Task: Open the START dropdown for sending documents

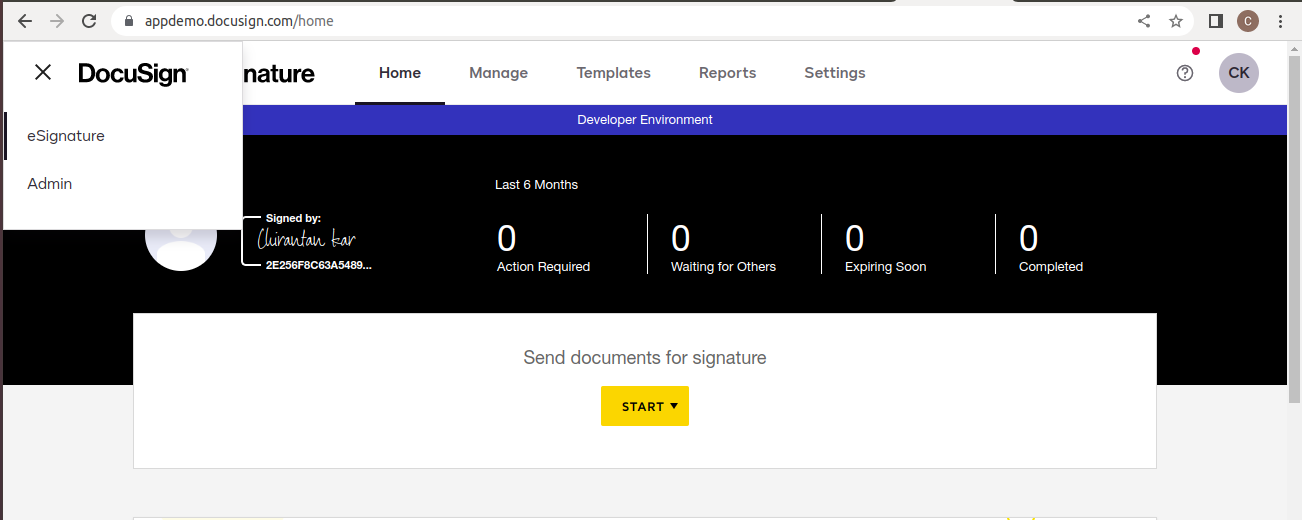Action: (645, 406)
